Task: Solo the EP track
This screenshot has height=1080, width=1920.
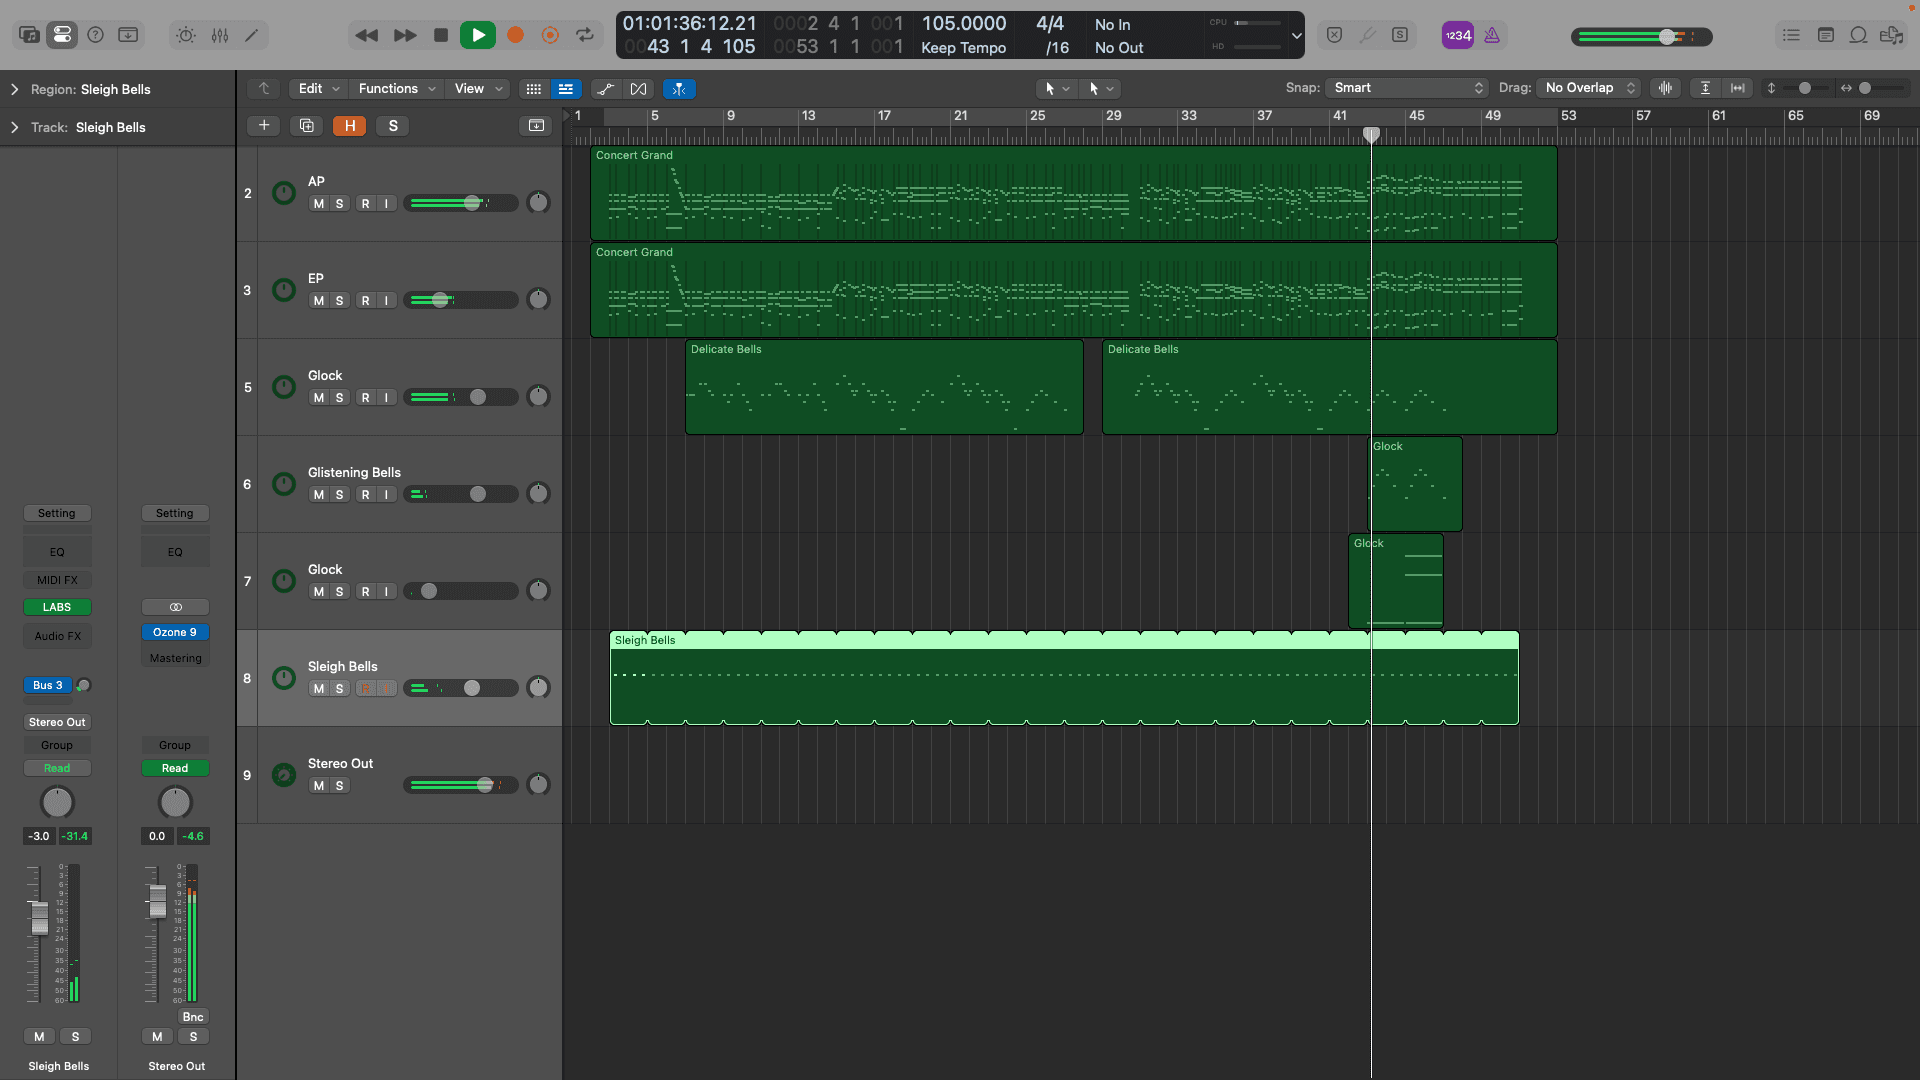Action: [339, 300]
